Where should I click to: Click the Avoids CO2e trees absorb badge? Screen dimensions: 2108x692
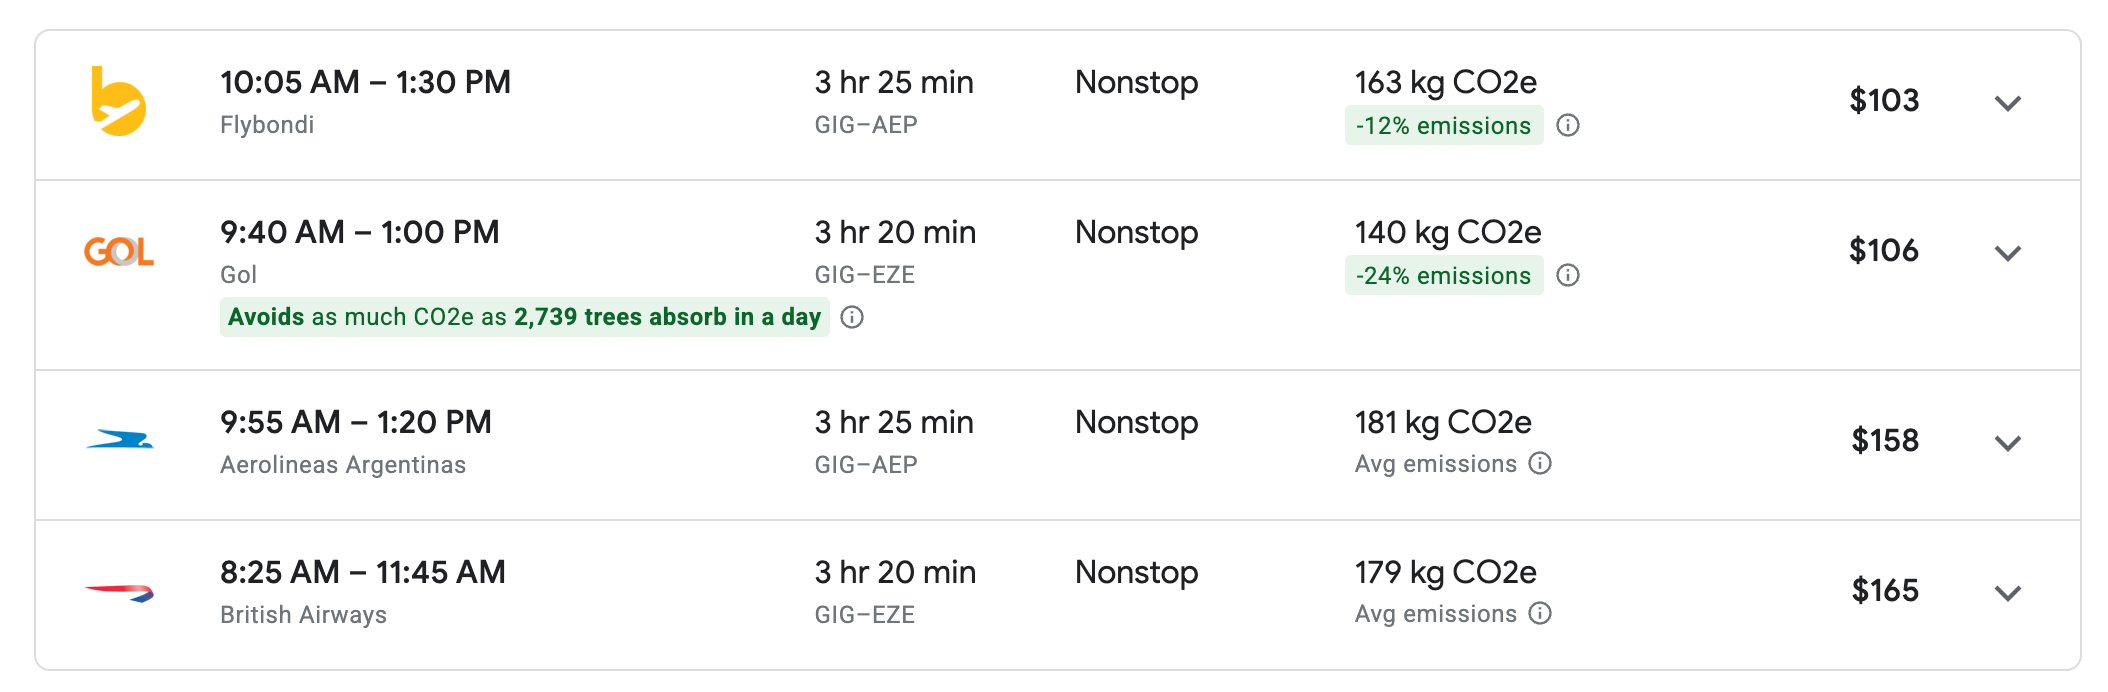pos(524,317)
